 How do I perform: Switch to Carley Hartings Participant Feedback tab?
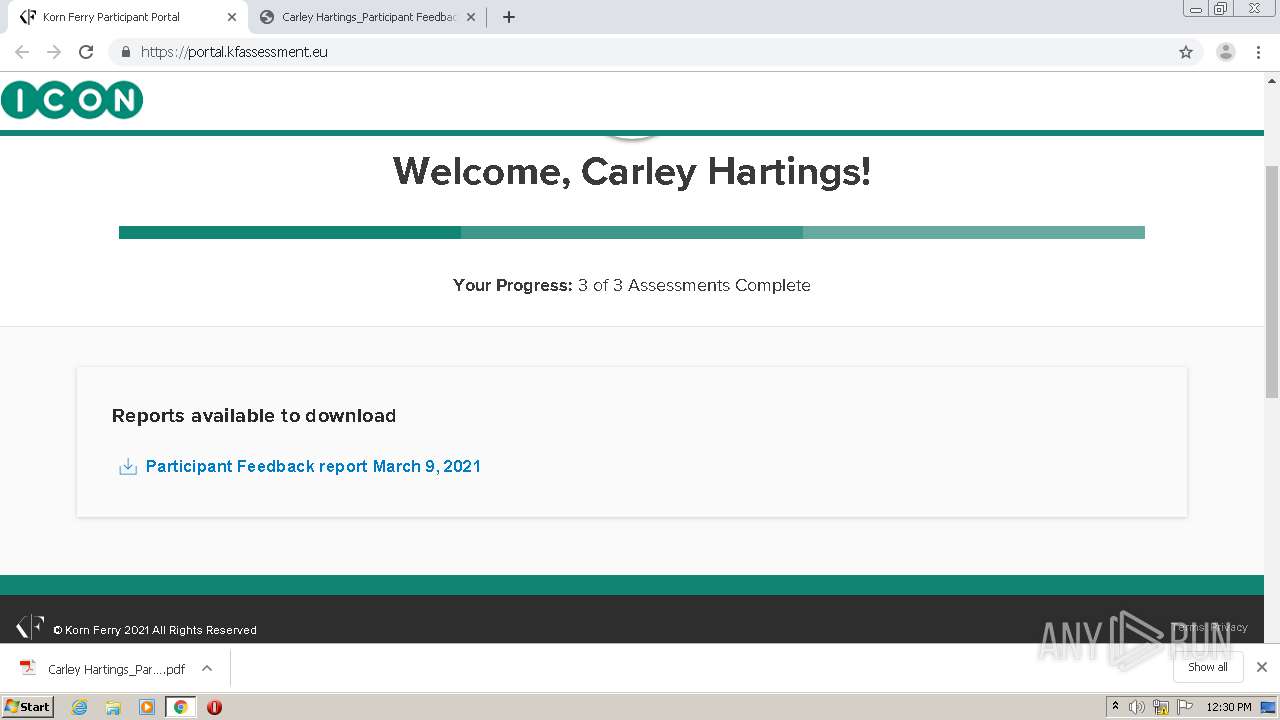point(368,17)
